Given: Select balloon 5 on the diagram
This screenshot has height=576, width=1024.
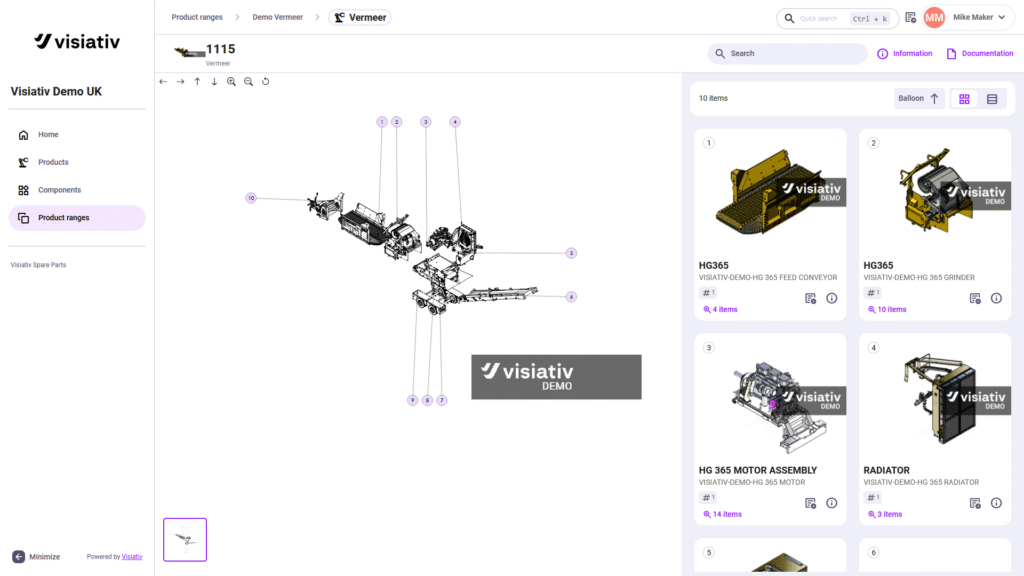Looking at the screenshot, I should click(571, 253).
